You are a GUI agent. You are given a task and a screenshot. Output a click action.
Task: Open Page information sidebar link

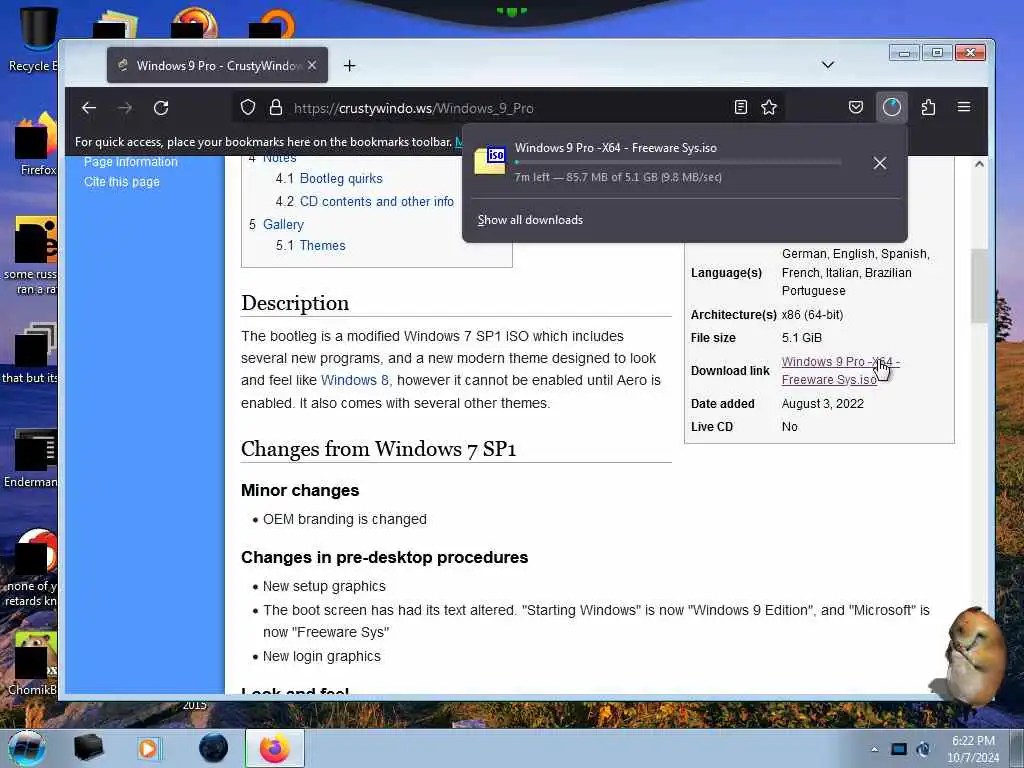pyautogui.click(x=131, y=161)
